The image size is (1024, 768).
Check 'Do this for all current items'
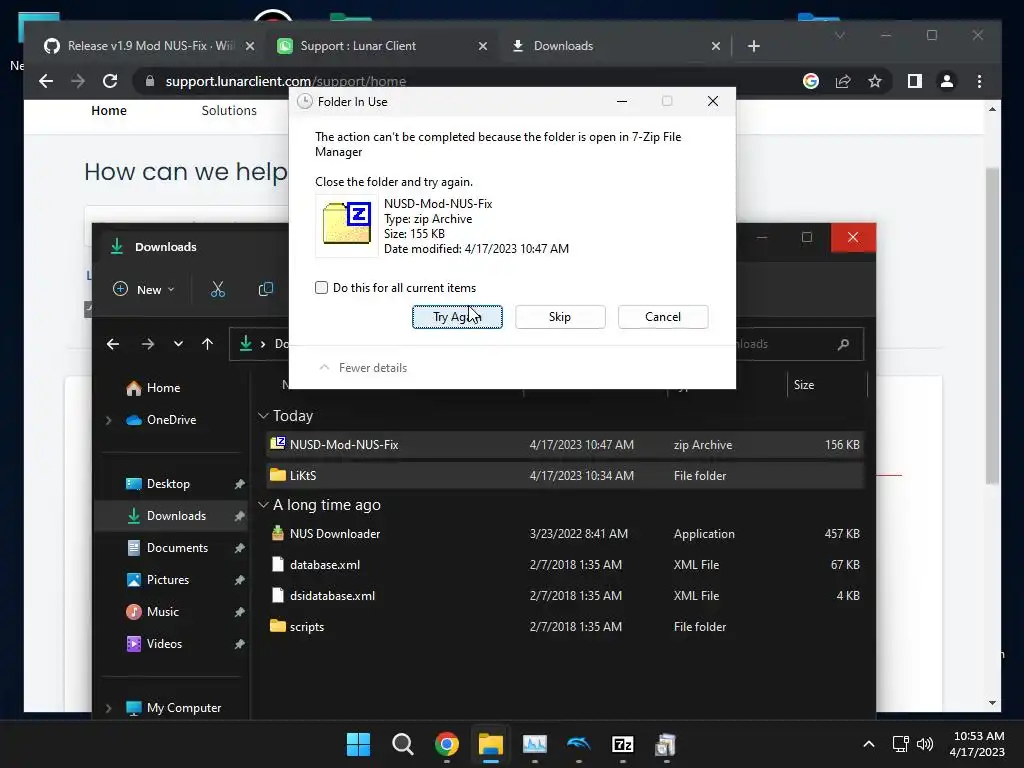tap(321, 288)
